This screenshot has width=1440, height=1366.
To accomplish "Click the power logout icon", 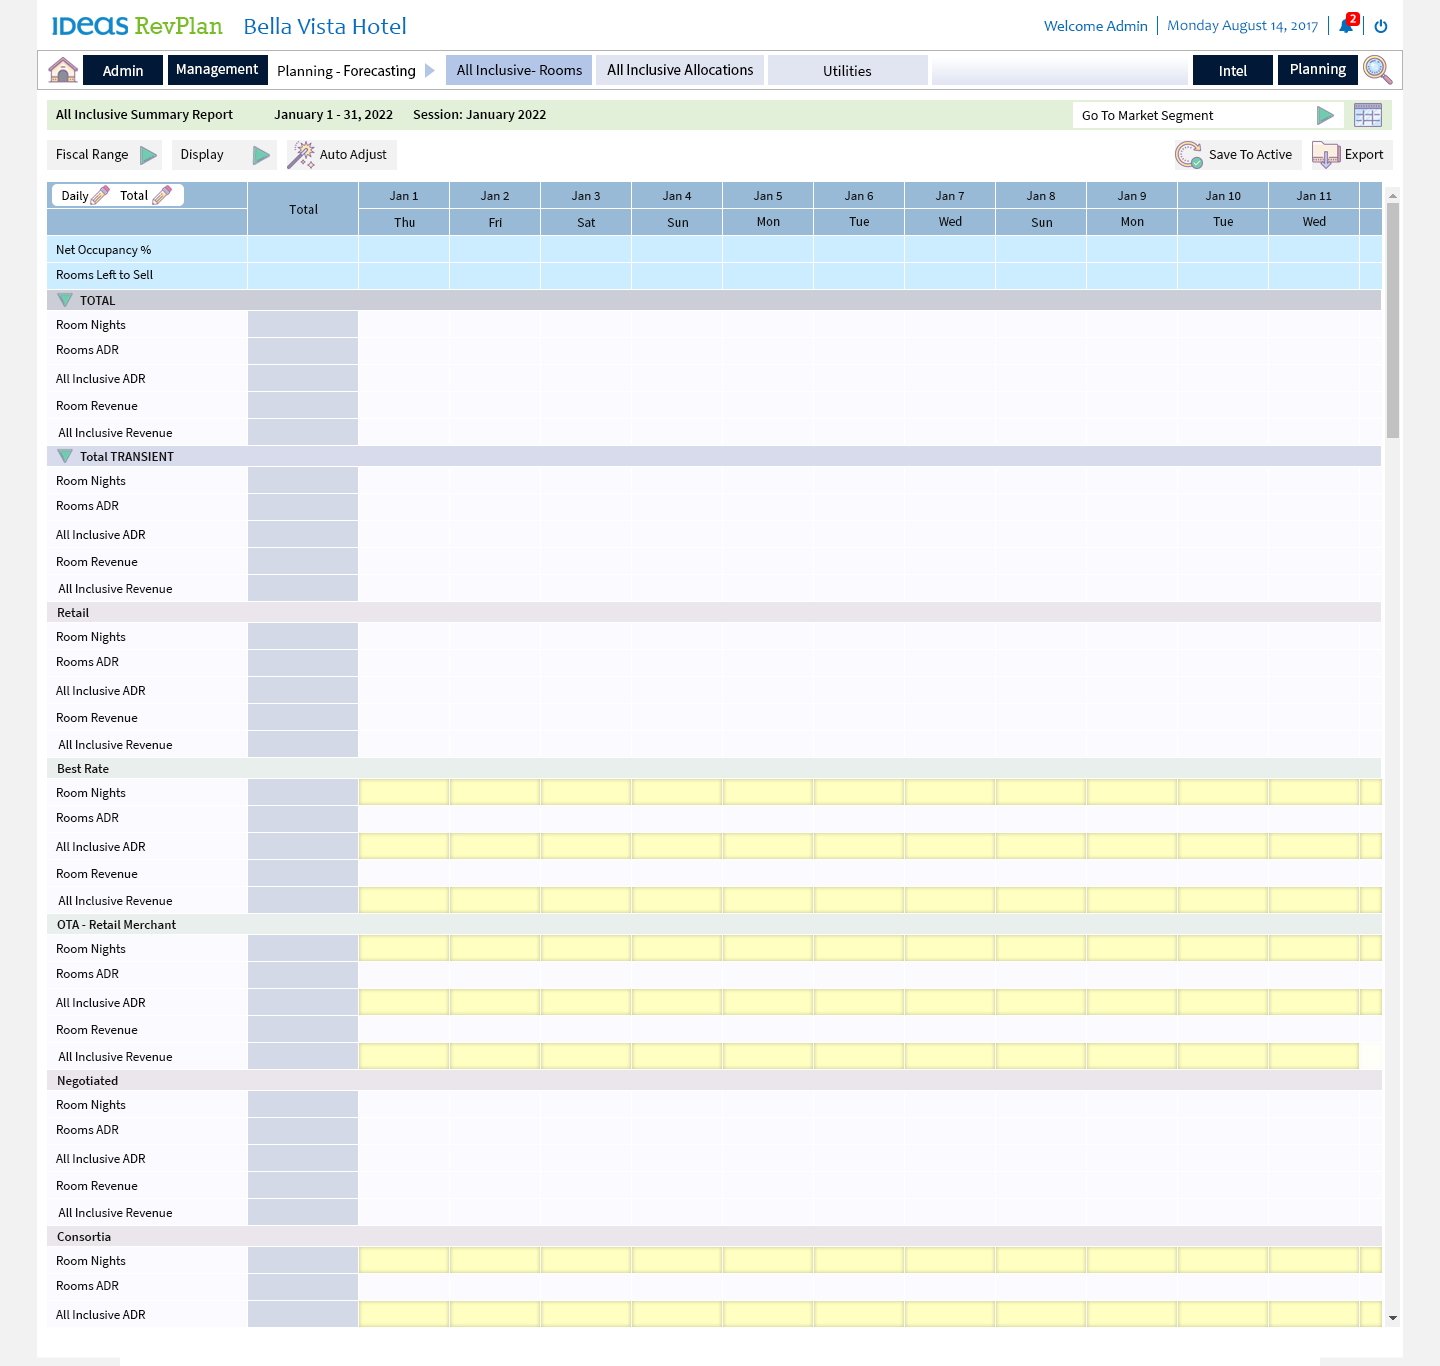I will (1381, 26).
